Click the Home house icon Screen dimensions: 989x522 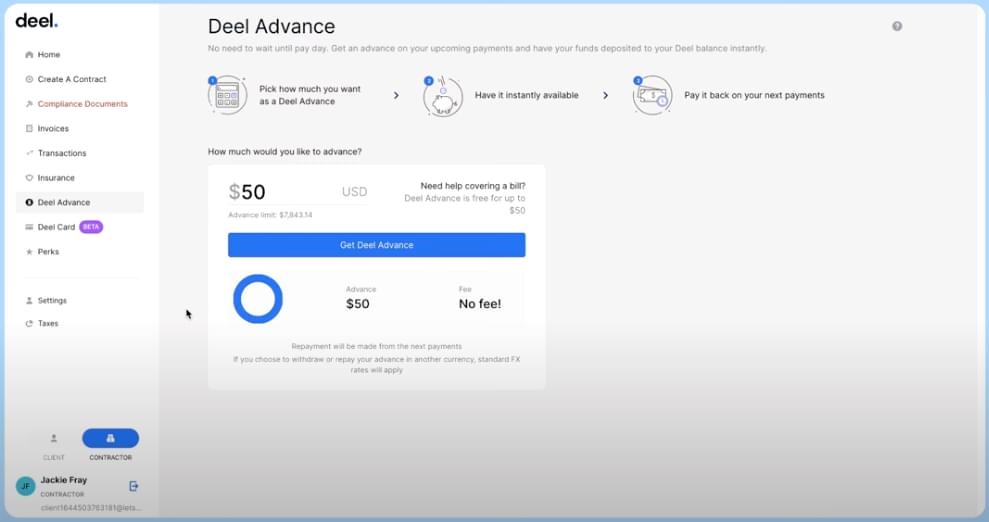click(29, 55)
